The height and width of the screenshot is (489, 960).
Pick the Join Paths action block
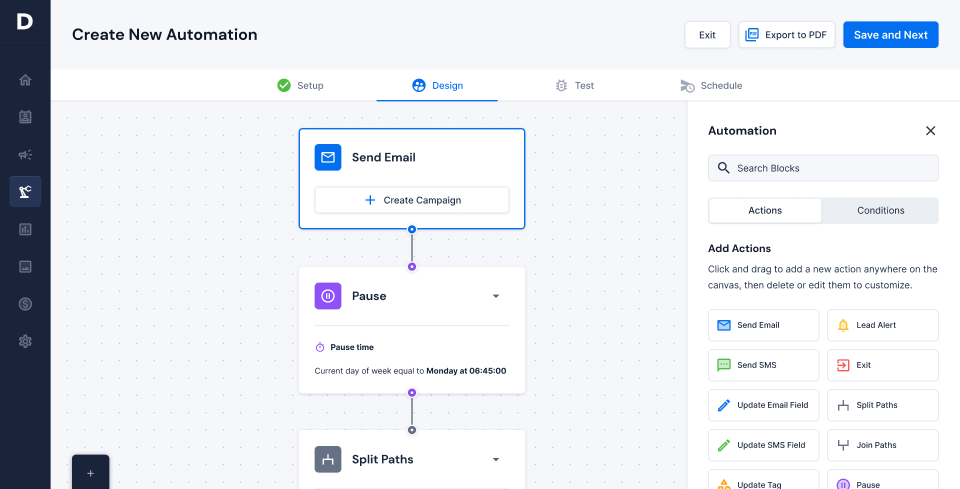coord(883,445)
